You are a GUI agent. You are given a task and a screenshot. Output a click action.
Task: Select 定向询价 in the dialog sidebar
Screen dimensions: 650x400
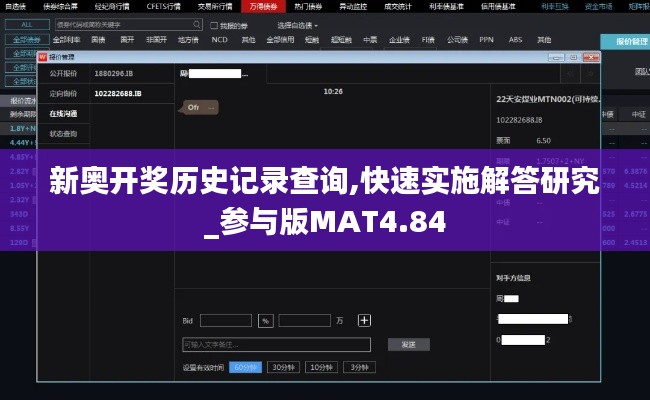63,94
